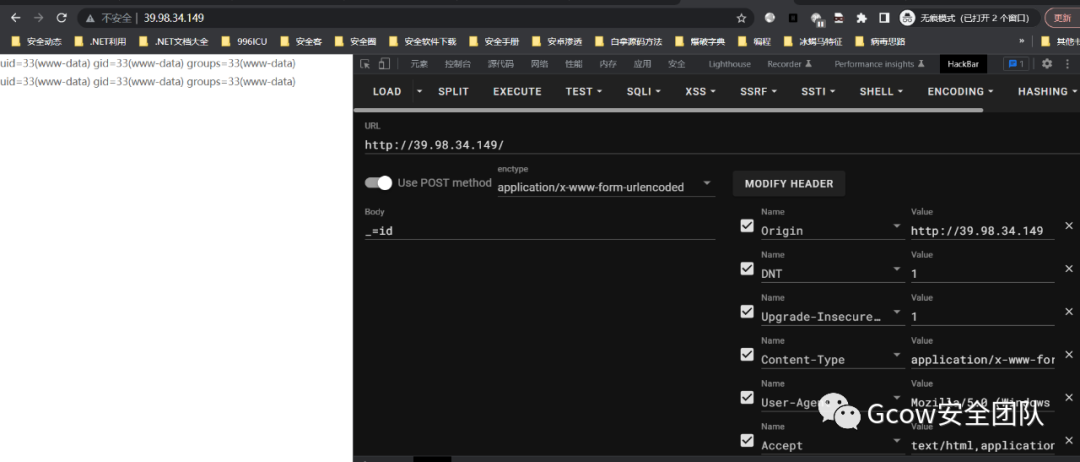This screenshot has height=462, width=1080.
Task: Open the Extensions puzzle-piece menu
Action: [861, 18]
